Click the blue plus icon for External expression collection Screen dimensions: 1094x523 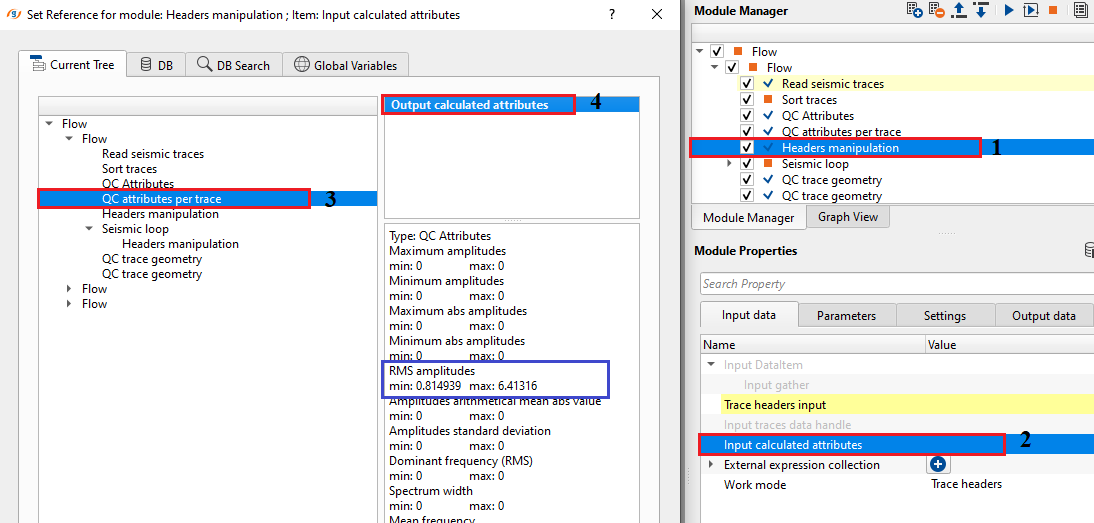938,464
